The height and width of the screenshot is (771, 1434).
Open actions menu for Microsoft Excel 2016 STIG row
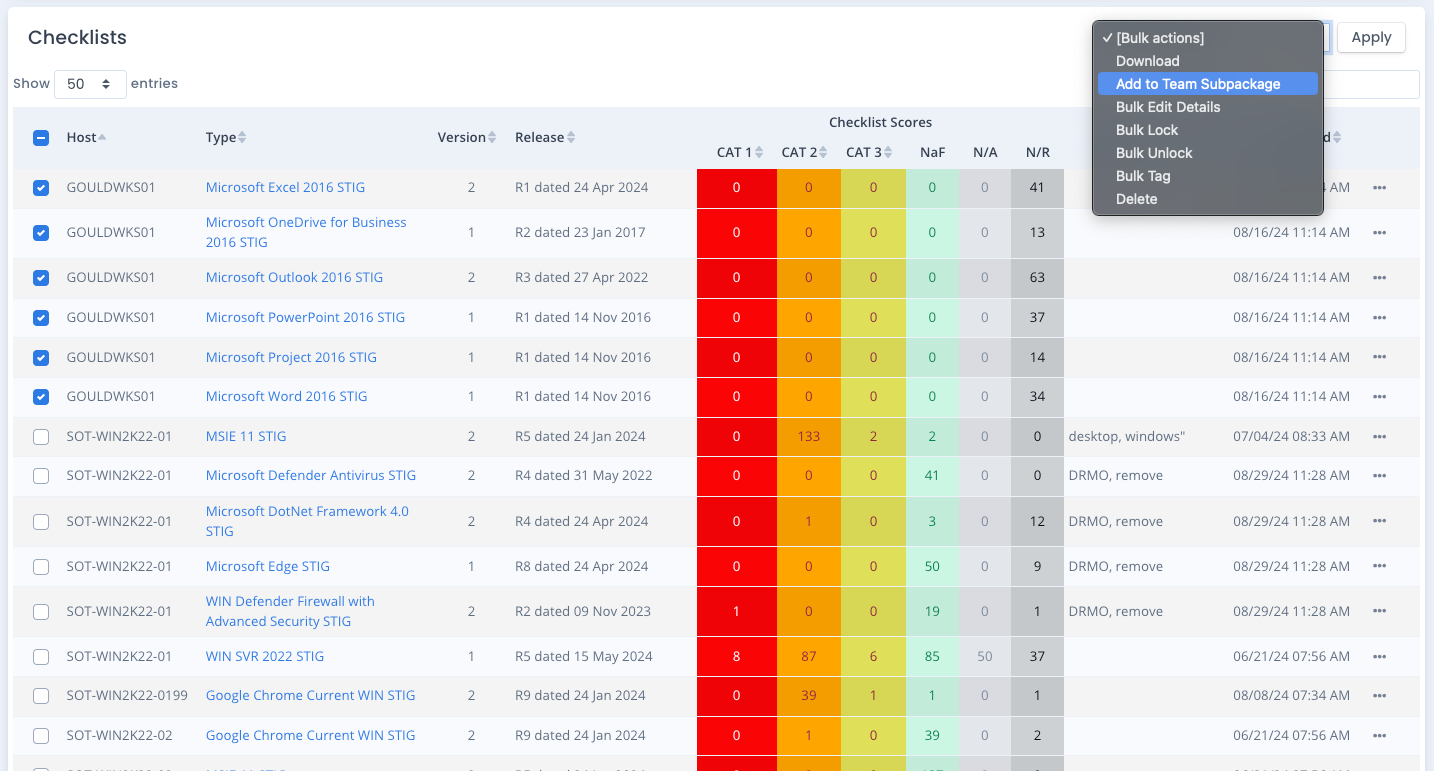point(1380,187)
